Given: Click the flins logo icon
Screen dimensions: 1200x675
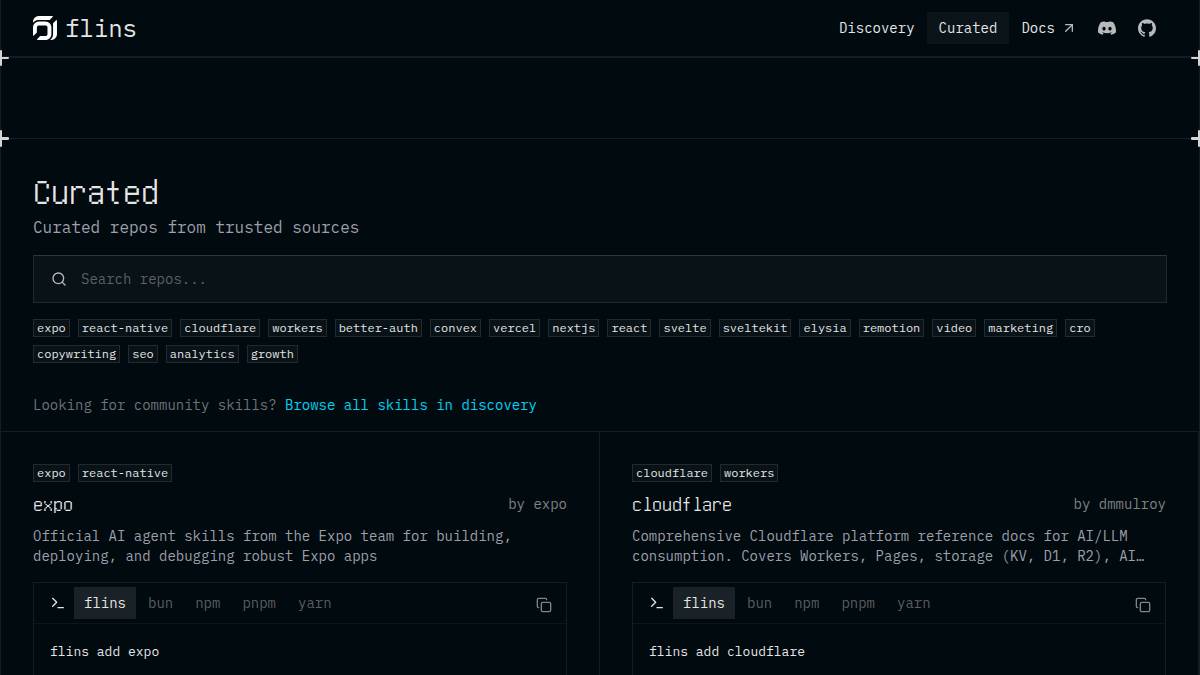Looking at the screenshot, I should 44,28.
